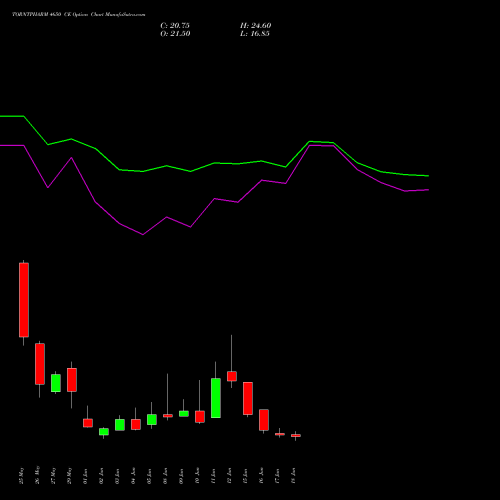Click the 25 May date label

pyautogui.click(x=22, y=475)
